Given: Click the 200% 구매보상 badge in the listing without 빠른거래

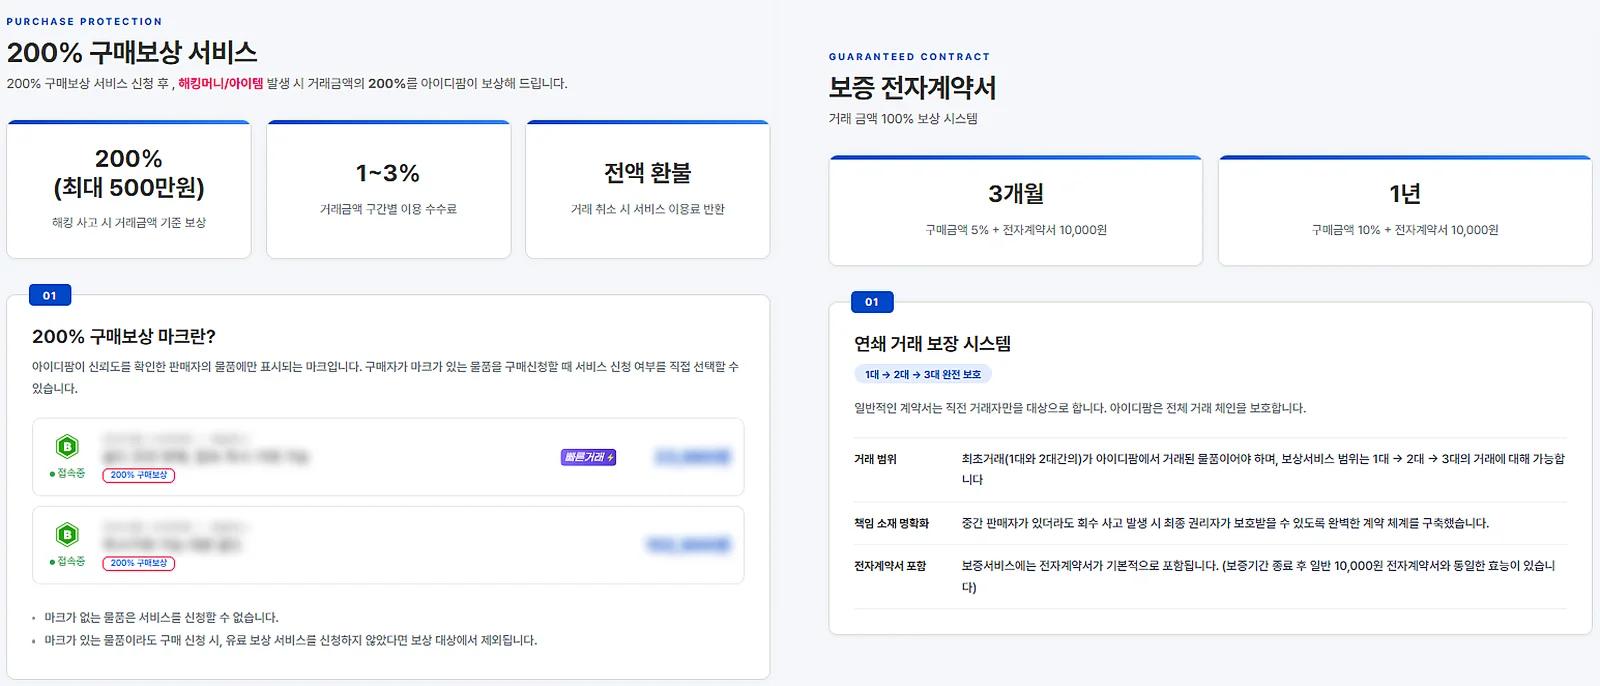Looking at the screenshot, I should (139, 563).
